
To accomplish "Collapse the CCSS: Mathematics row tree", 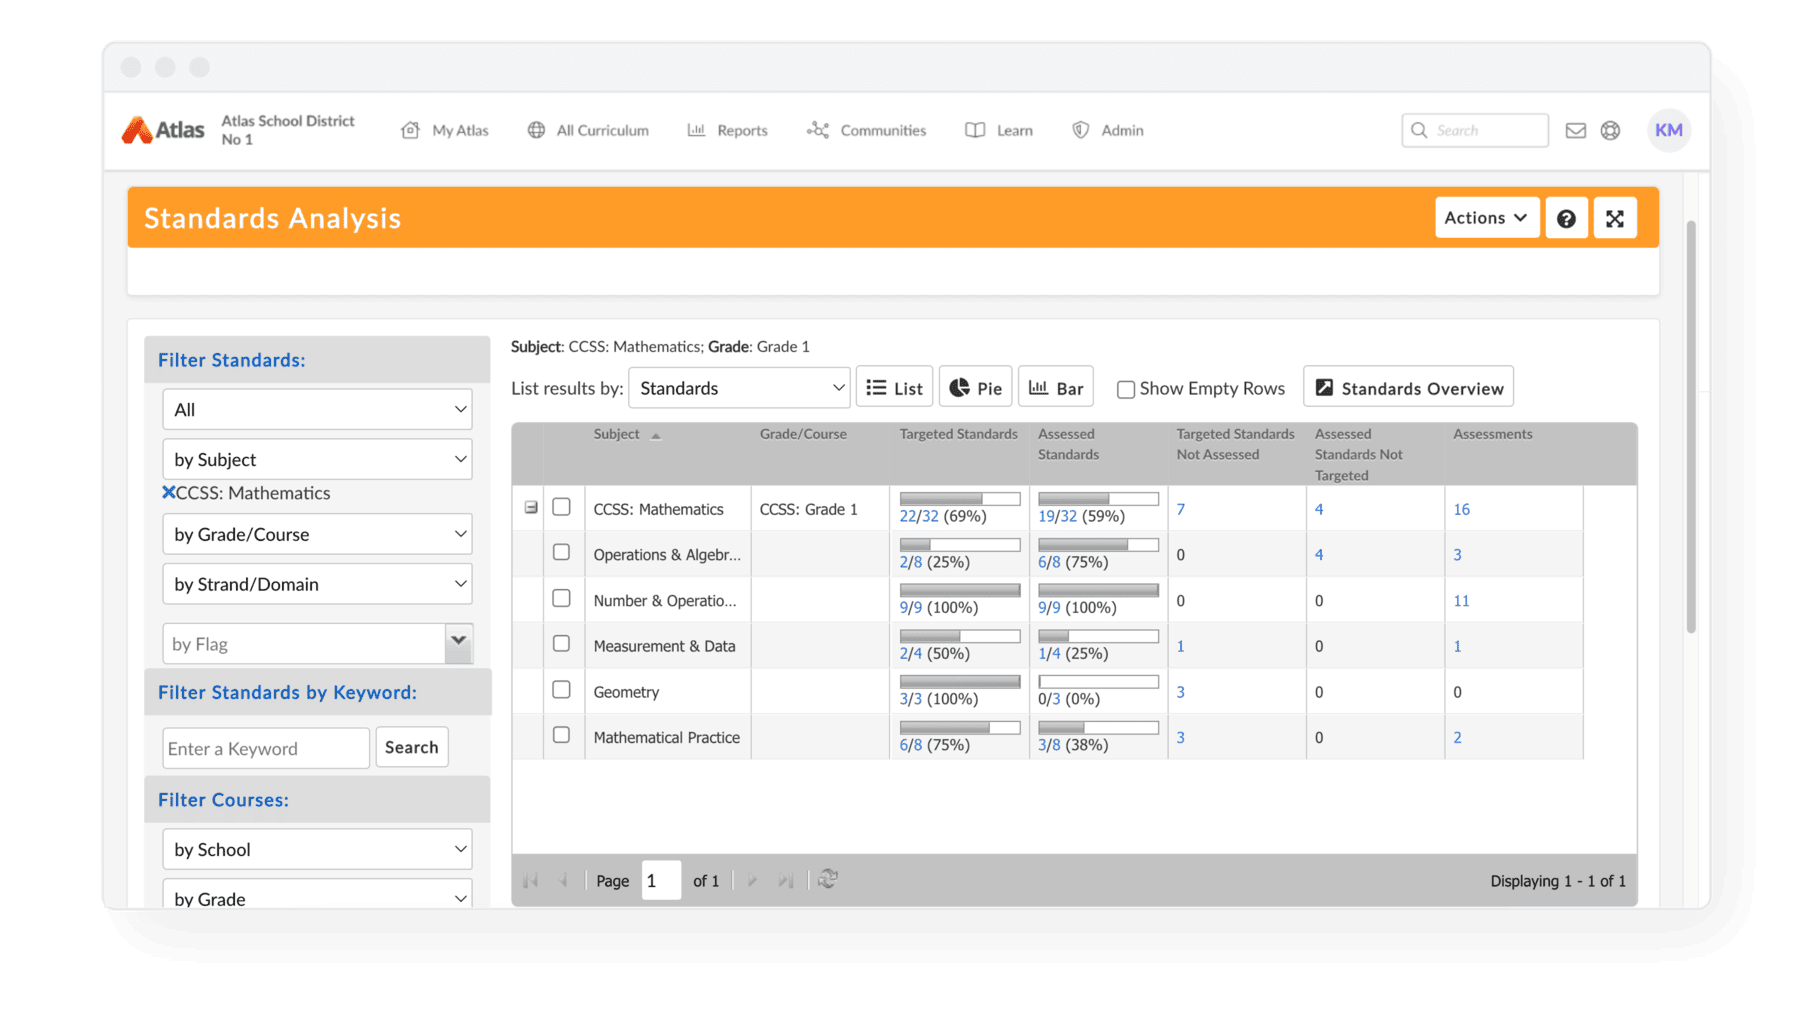I will click(531, 508).
